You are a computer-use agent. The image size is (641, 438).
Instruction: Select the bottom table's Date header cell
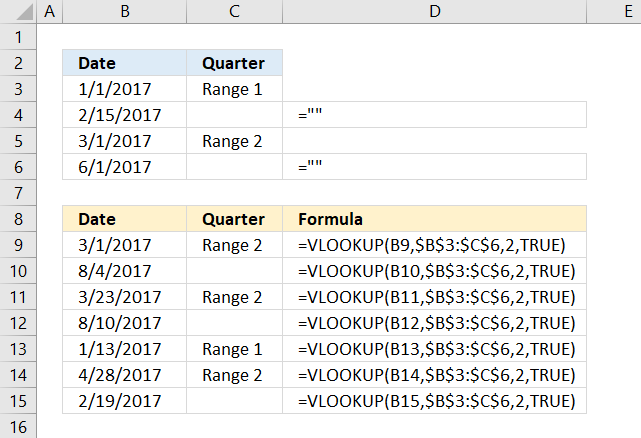(x=125, y=219)
